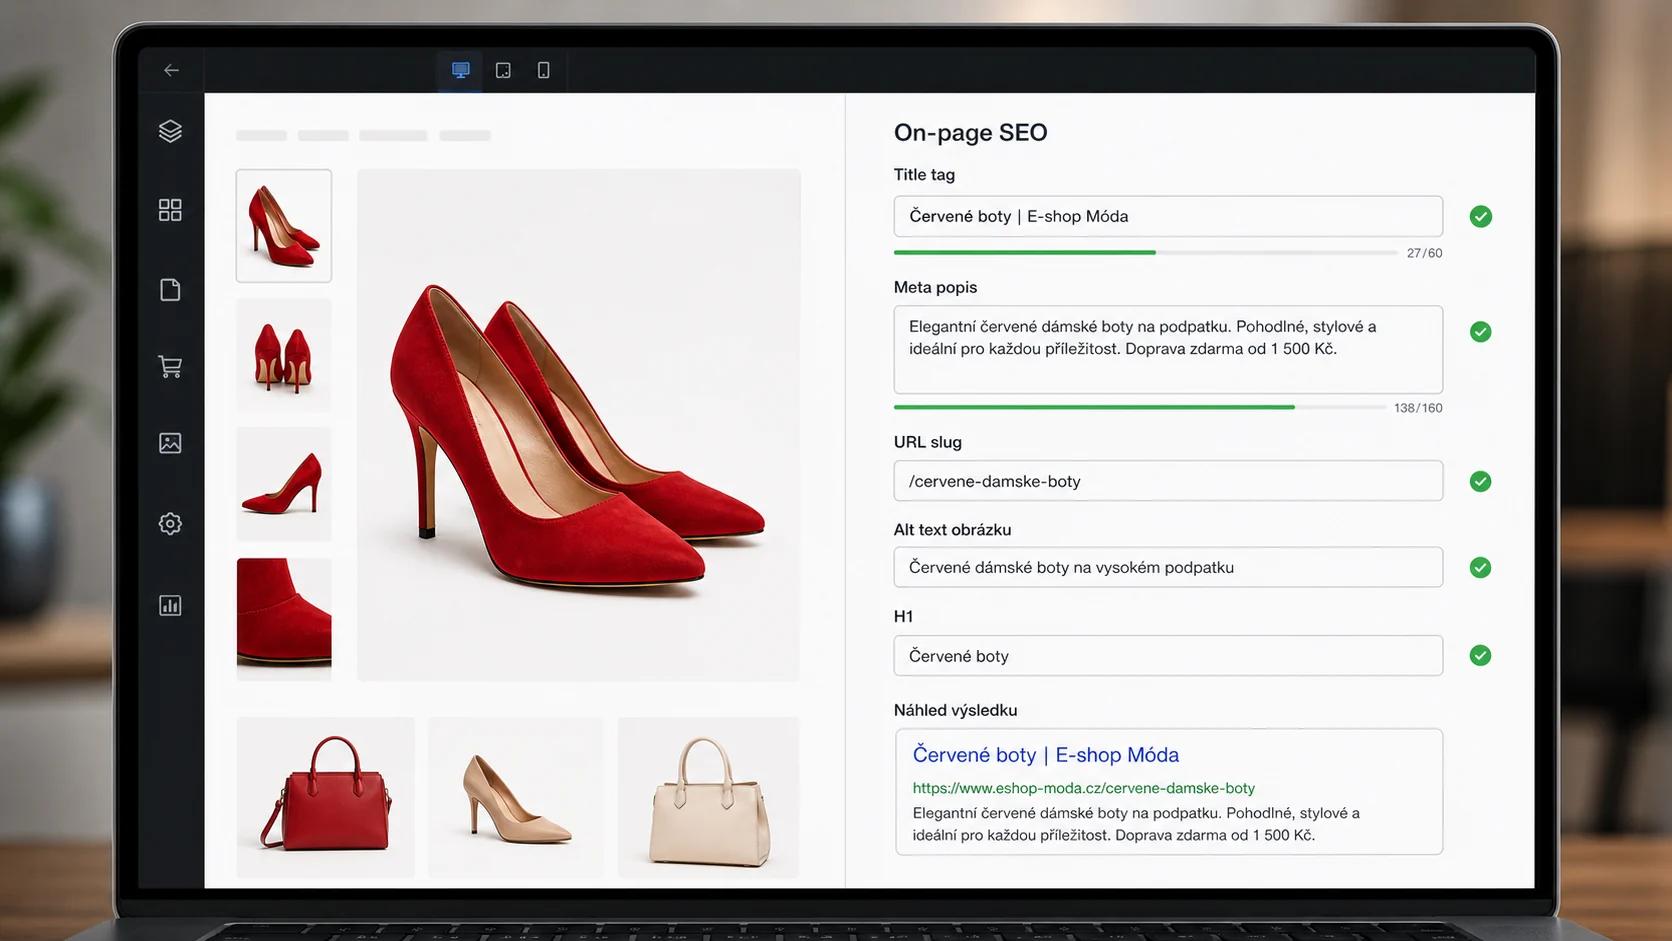
Task: Switch to desktop preview mode
Action: [x=460, y=70]
